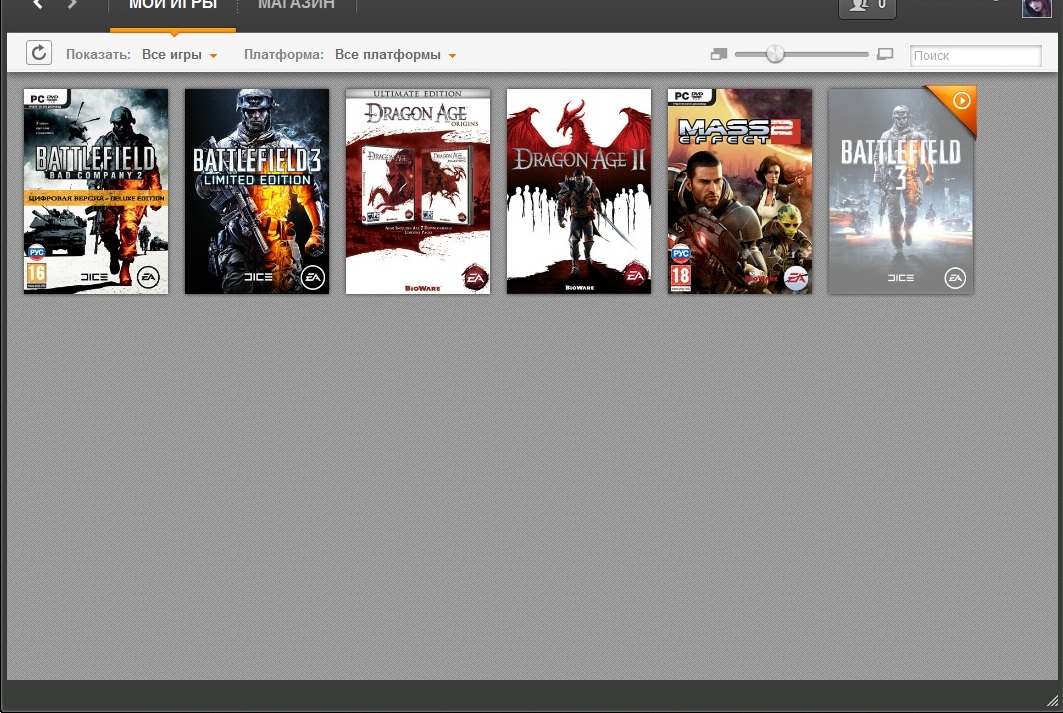This screenshot has height=713, width=1063.
Task: Open the friends counter icon
Action: [867, 7]
